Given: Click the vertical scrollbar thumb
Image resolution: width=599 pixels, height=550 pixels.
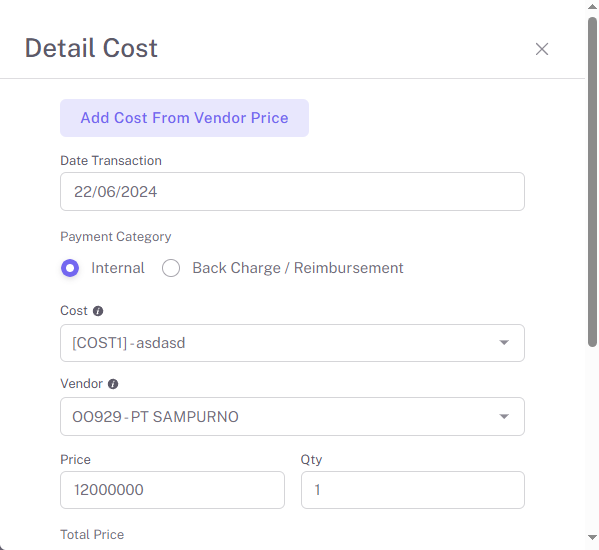Looking at the screenshot, I should (593, 181).
